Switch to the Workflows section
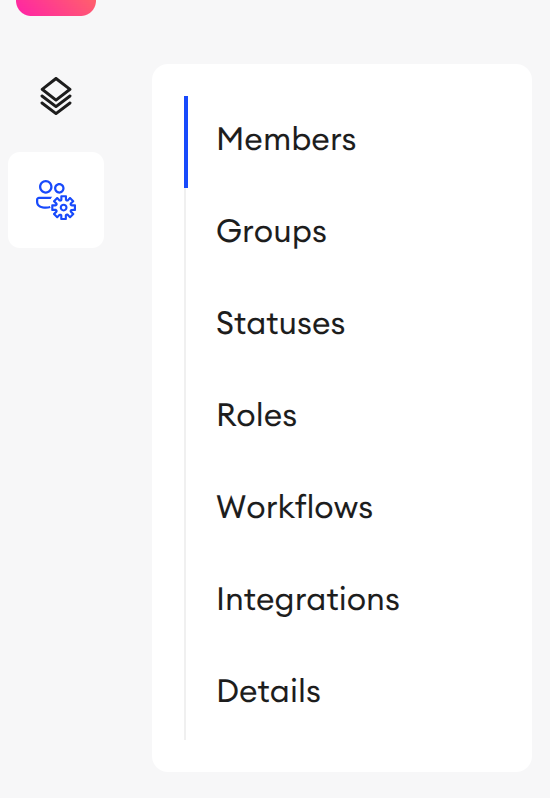Image resolution: width=550 pixels, height=798 pixels. [x=295, y=508]
